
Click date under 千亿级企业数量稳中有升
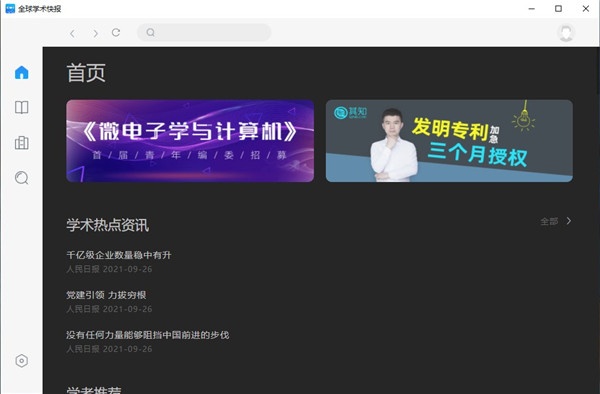point(127,269)
